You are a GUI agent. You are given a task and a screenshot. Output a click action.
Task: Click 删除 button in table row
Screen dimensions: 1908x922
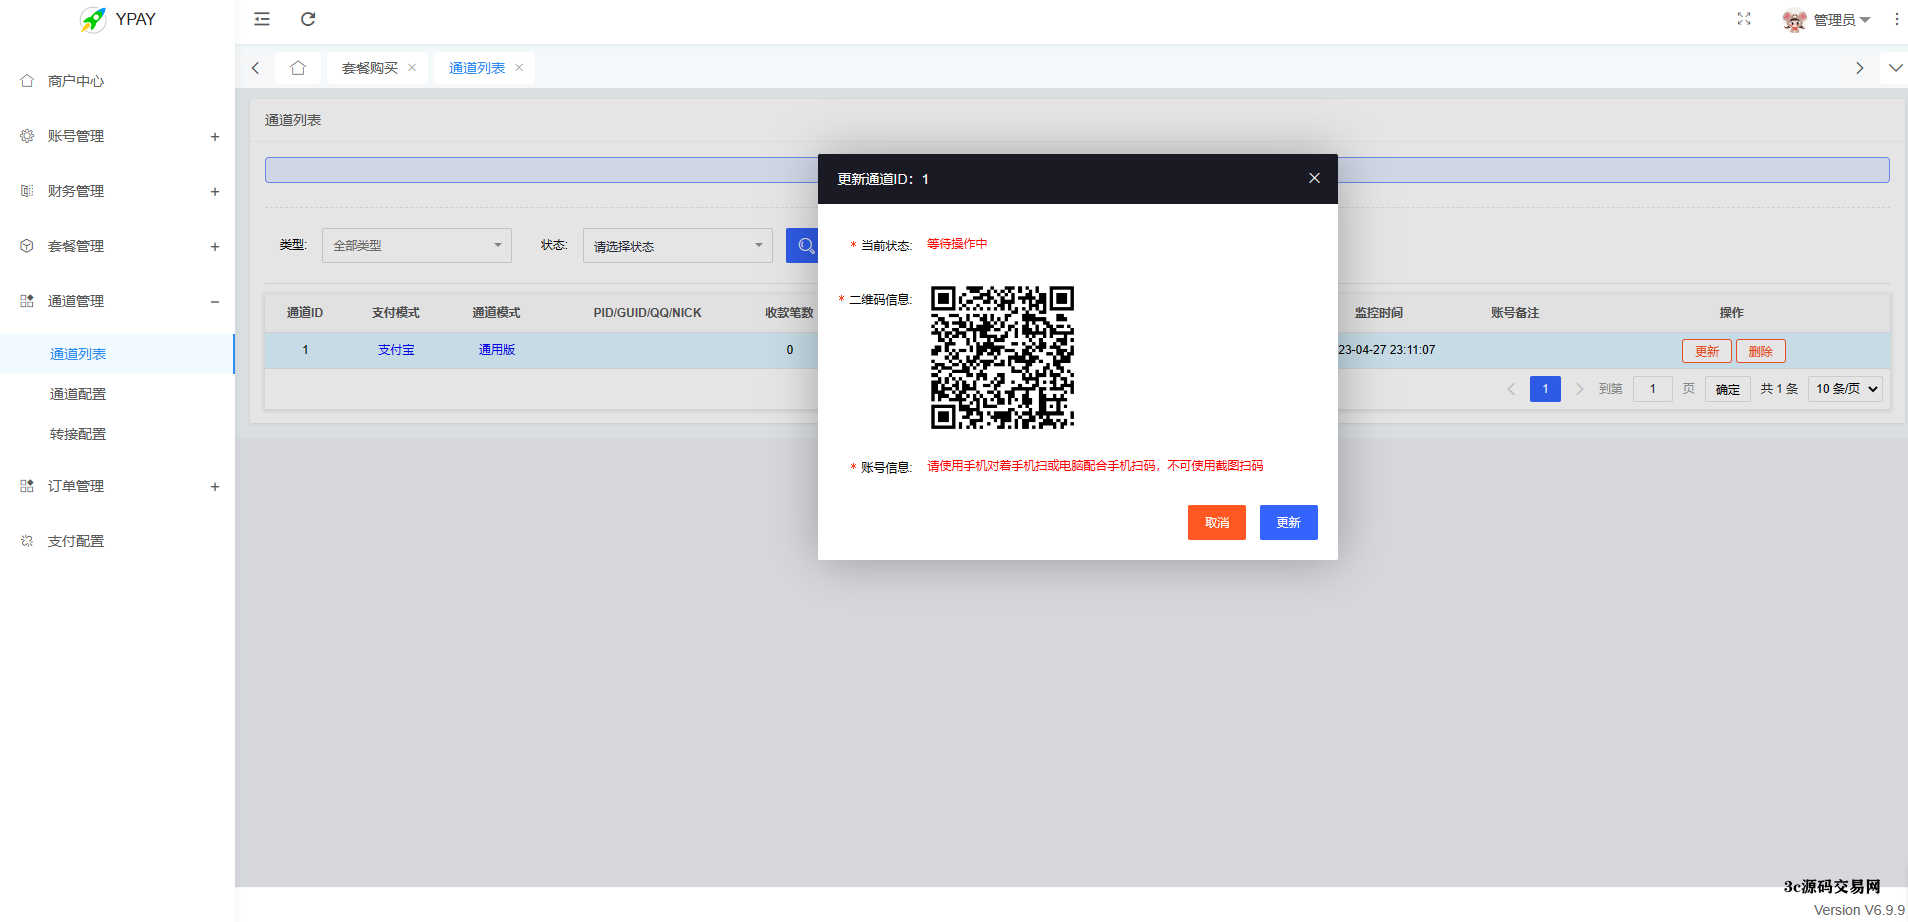tap(1761, 351)
